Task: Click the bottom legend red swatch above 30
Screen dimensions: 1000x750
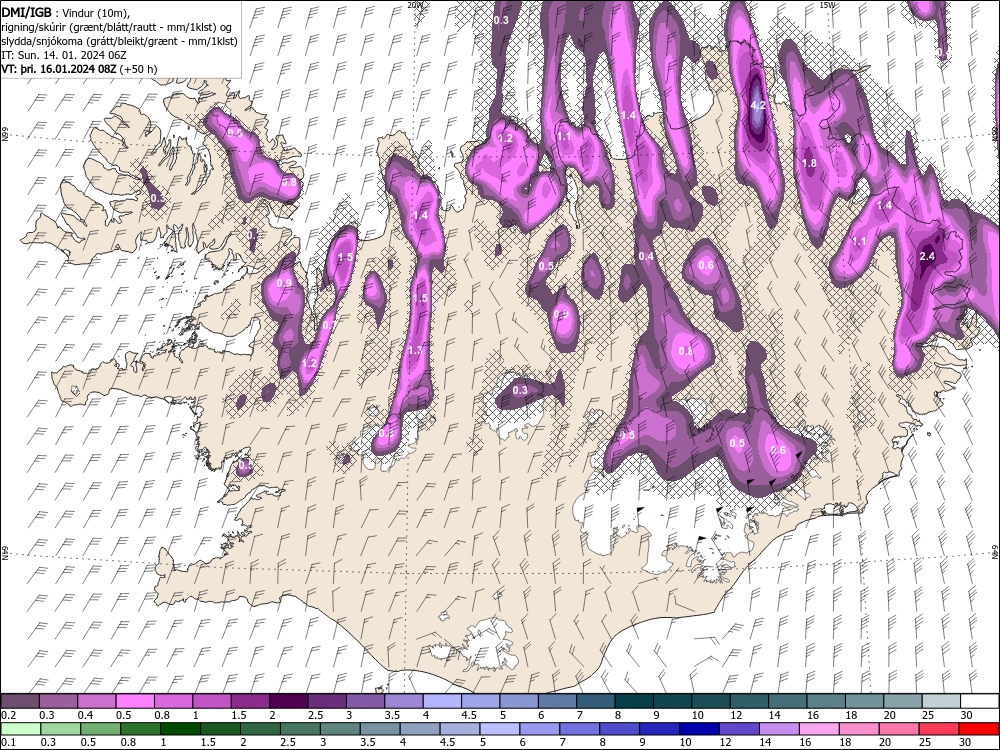Action: click(x=979, y=728)
